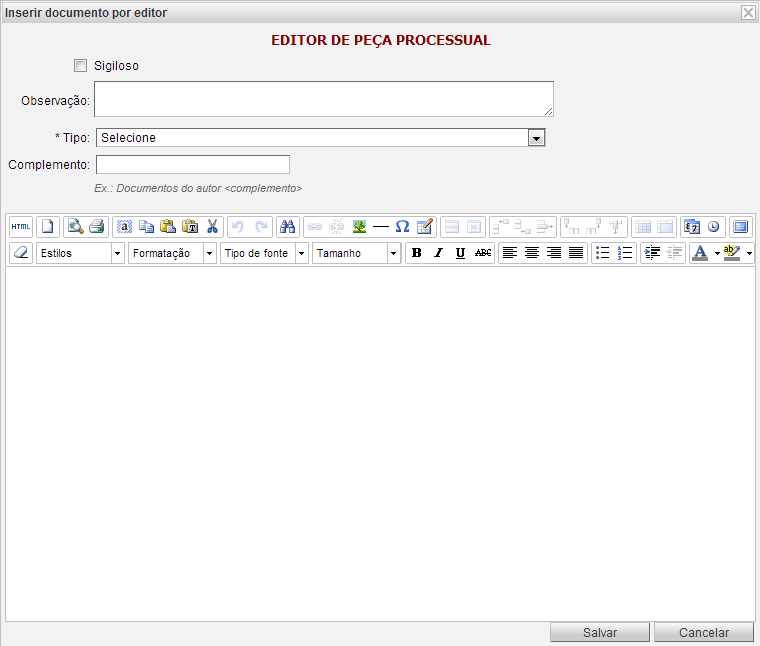Focus the Complemento input field

[193, 164]
